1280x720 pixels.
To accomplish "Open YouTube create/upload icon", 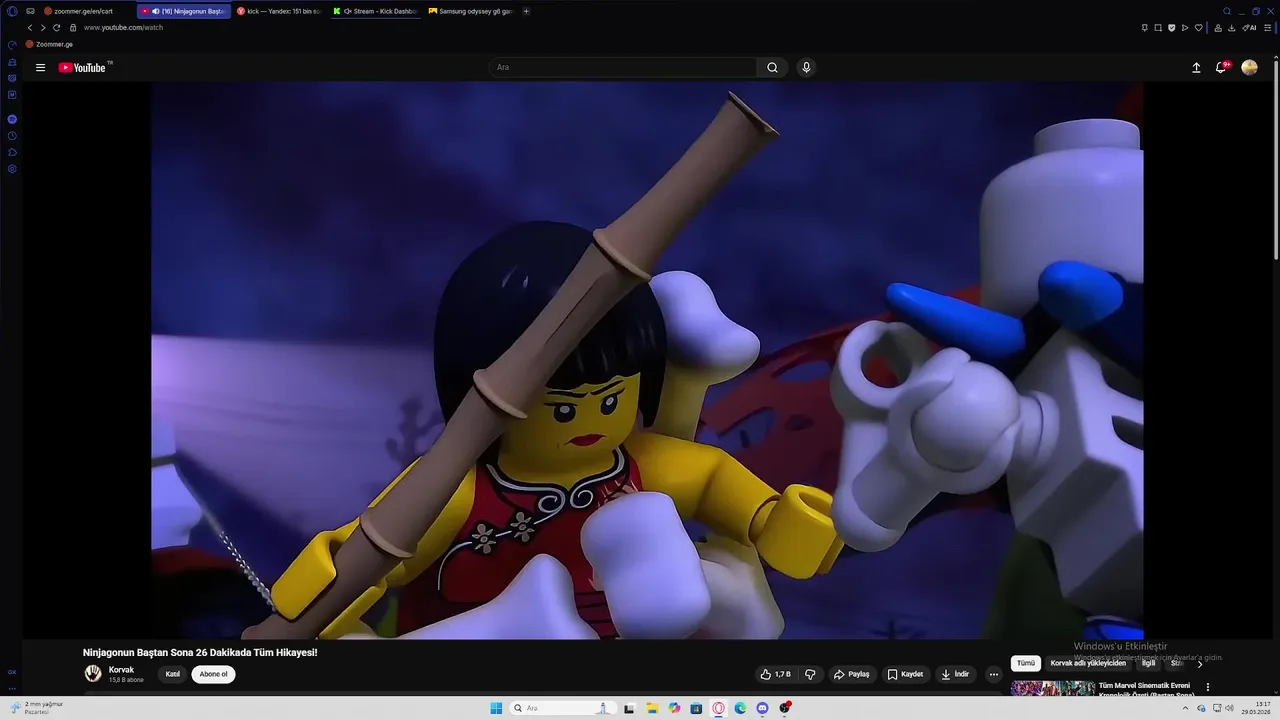I will pos(1196,68).
